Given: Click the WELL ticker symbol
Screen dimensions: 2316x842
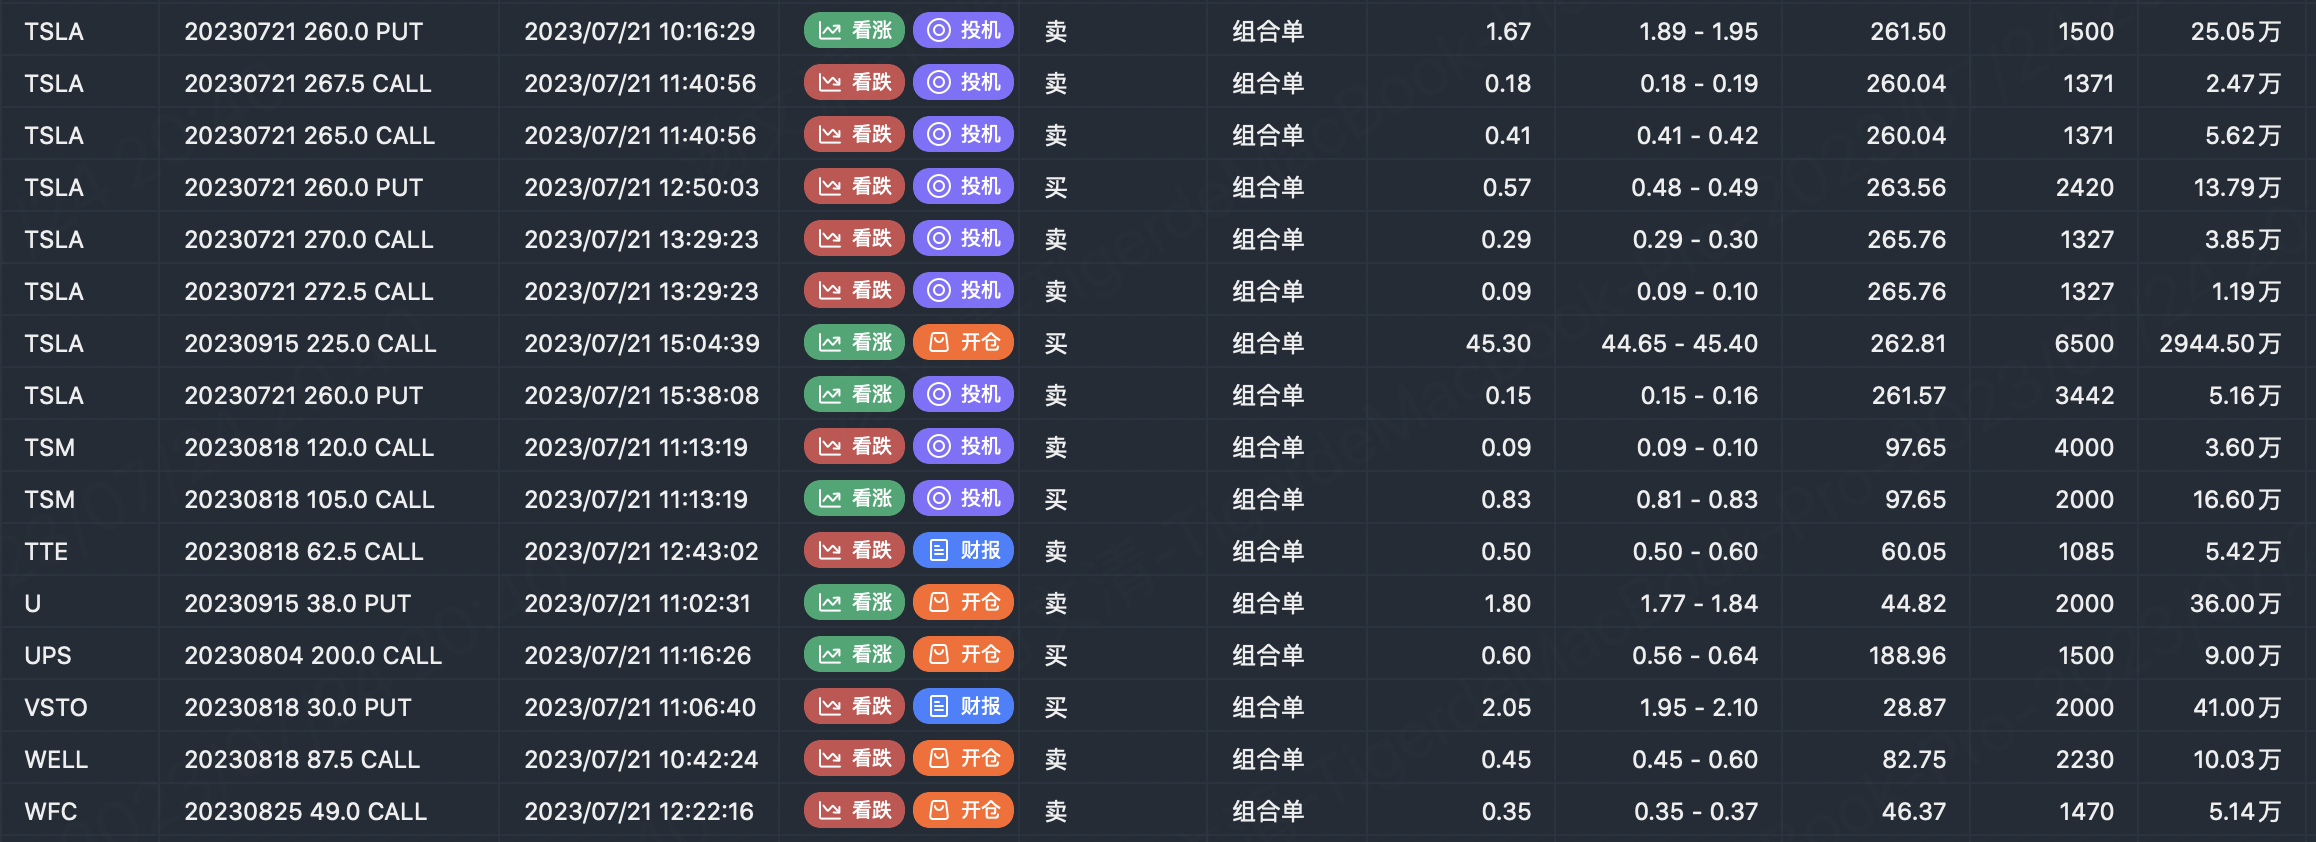Looking at the screenshot, I should coord(56,759).
